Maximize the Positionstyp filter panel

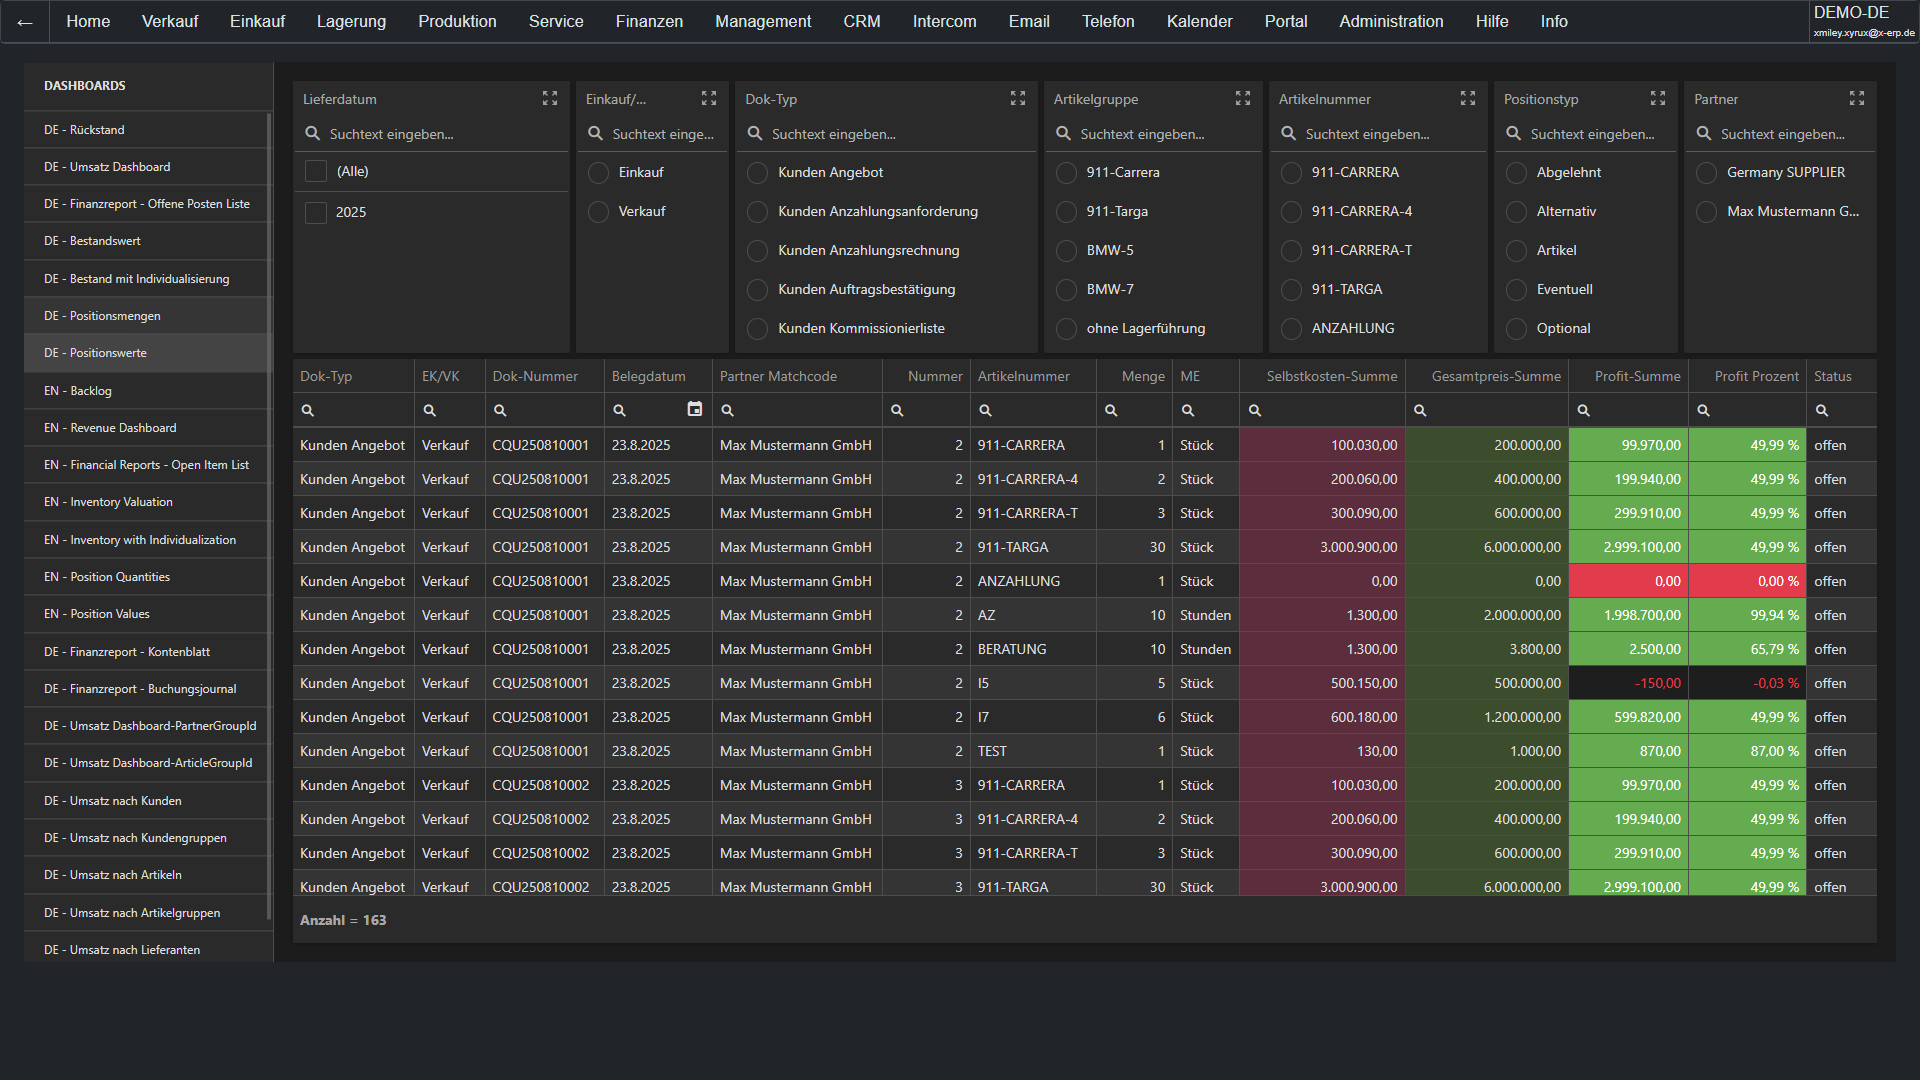coord(1658,98)
